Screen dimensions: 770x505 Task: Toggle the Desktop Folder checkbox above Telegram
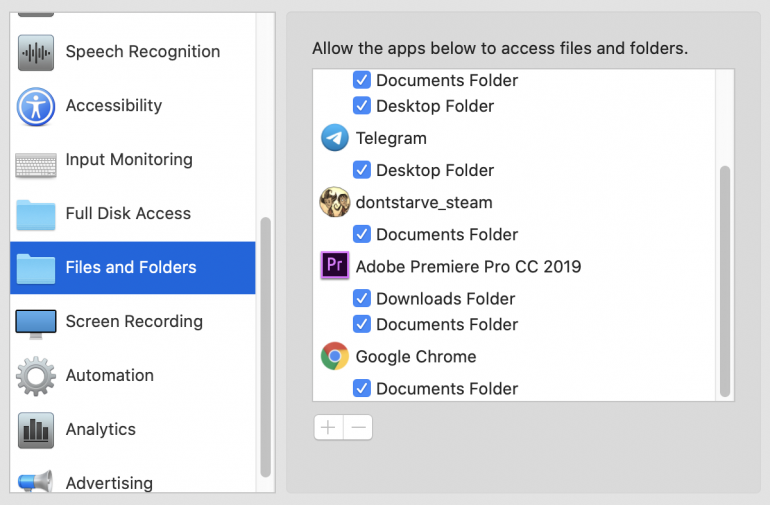tap(362, 106)
